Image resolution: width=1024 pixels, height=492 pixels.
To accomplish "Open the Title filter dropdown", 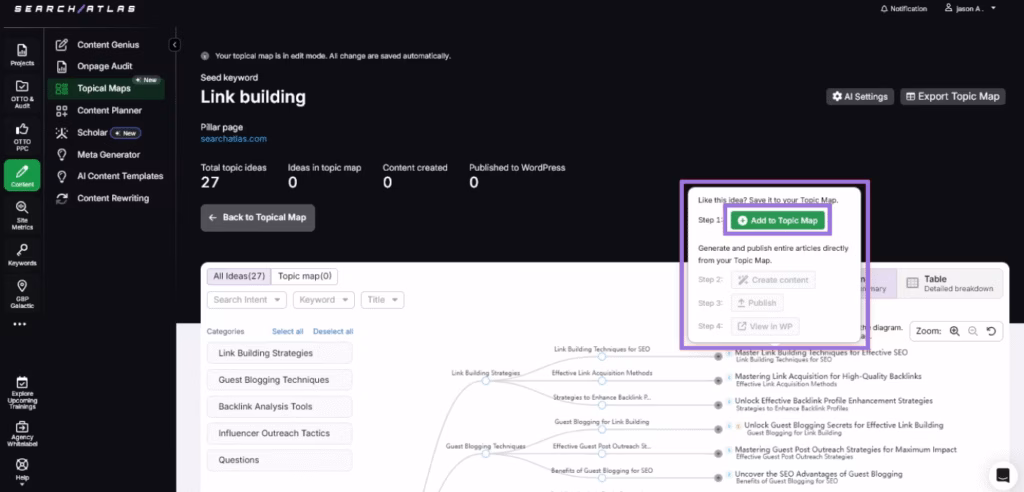I will tap(382, 299).
